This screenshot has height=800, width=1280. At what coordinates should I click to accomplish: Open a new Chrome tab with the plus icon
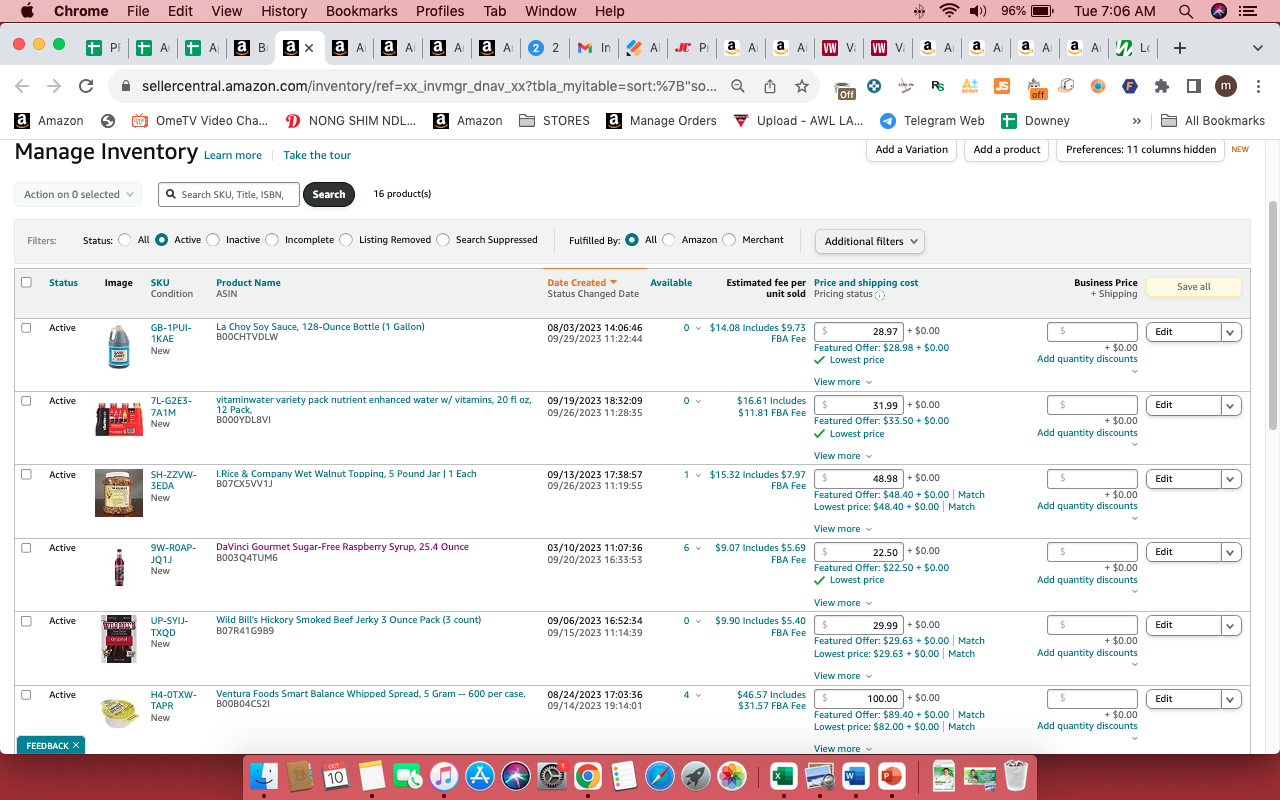pos(1180,48)
